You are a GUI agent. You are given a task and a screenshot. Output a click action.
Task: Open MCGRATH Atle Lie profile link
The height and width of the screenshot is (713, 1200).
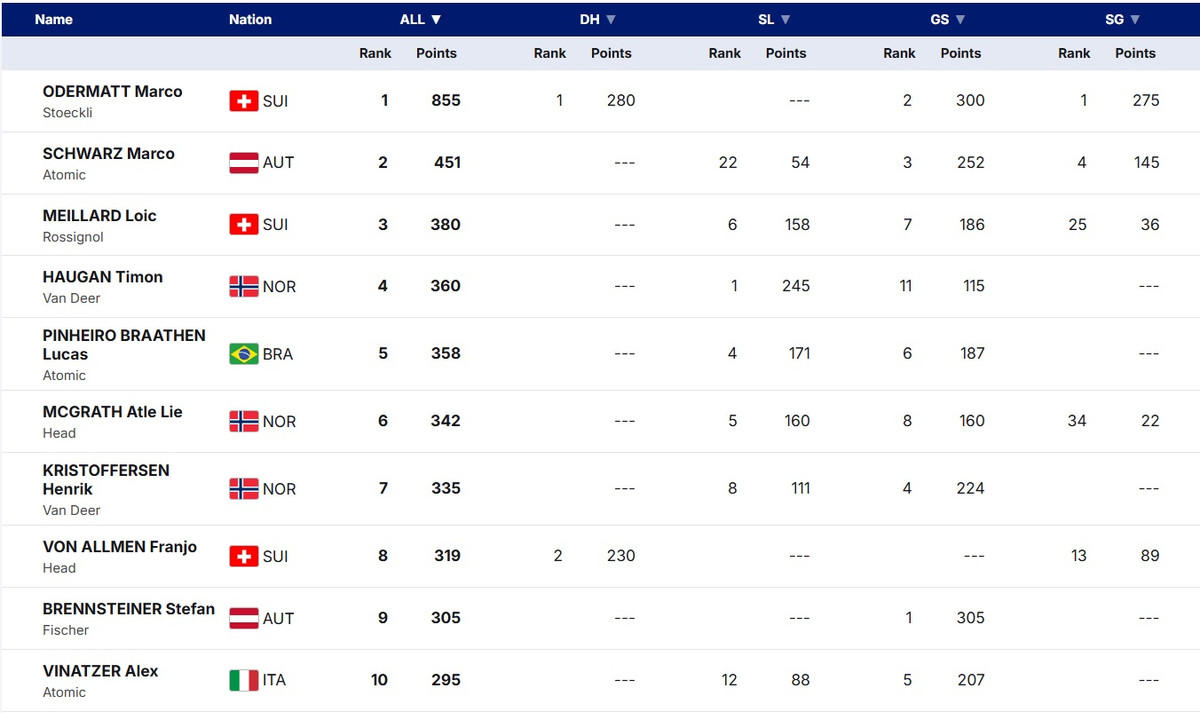[x=112, y=411]
